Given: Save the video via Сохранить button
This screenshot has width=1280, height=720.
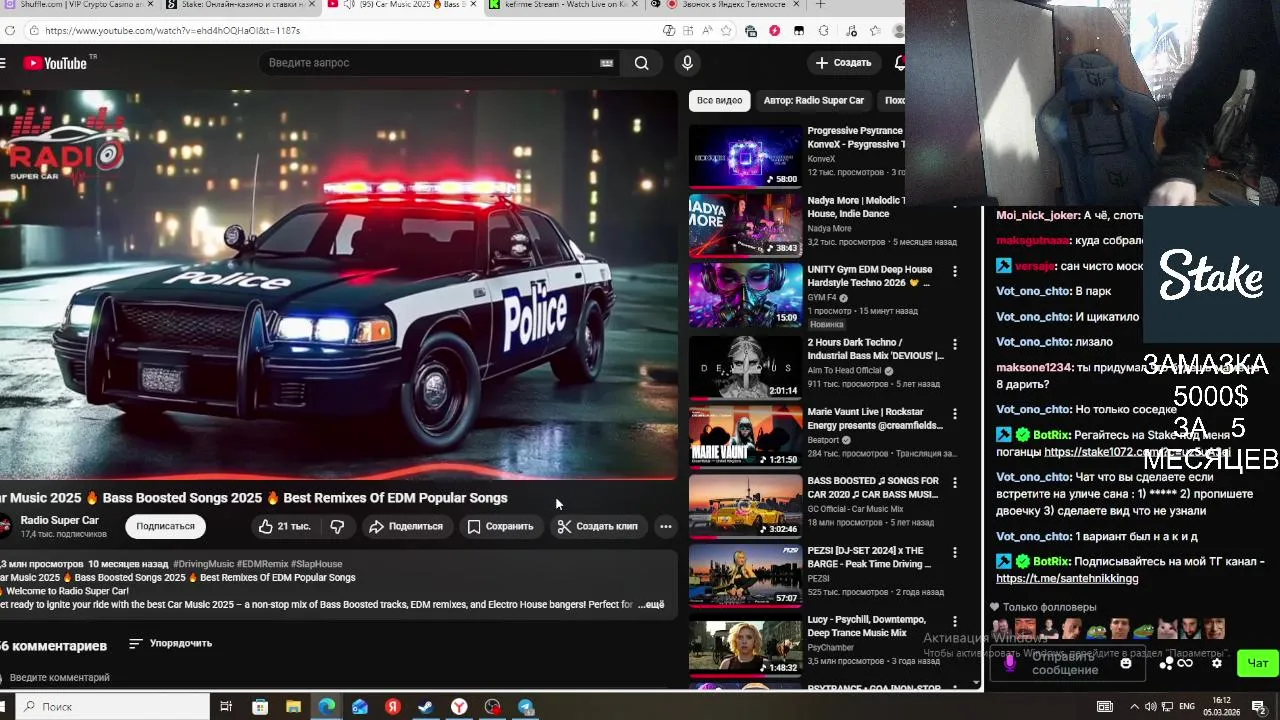Looking at the screenshot, I should (x=500, y=526).
